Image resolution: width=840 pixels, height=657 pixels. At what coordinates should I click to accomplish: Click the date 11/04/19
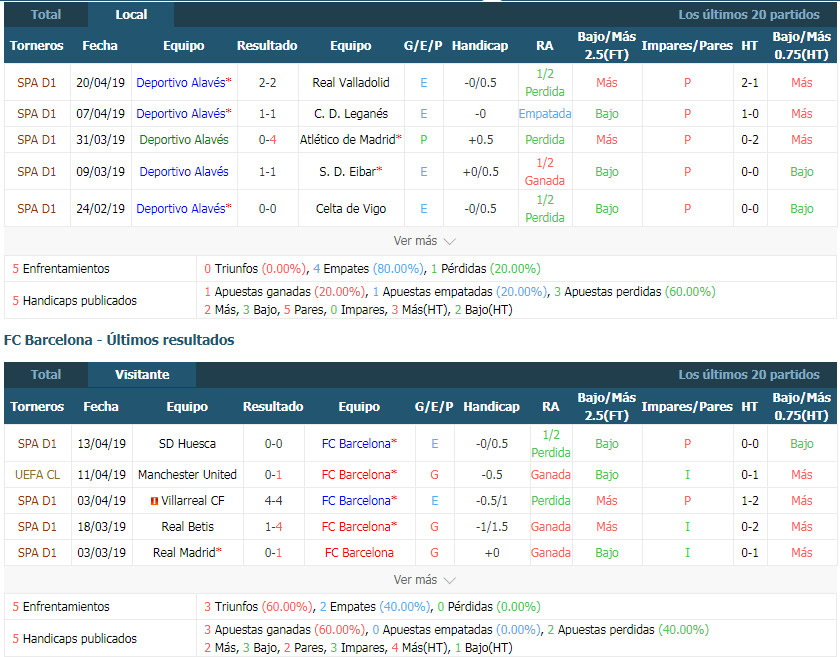(x=101, y=474)
